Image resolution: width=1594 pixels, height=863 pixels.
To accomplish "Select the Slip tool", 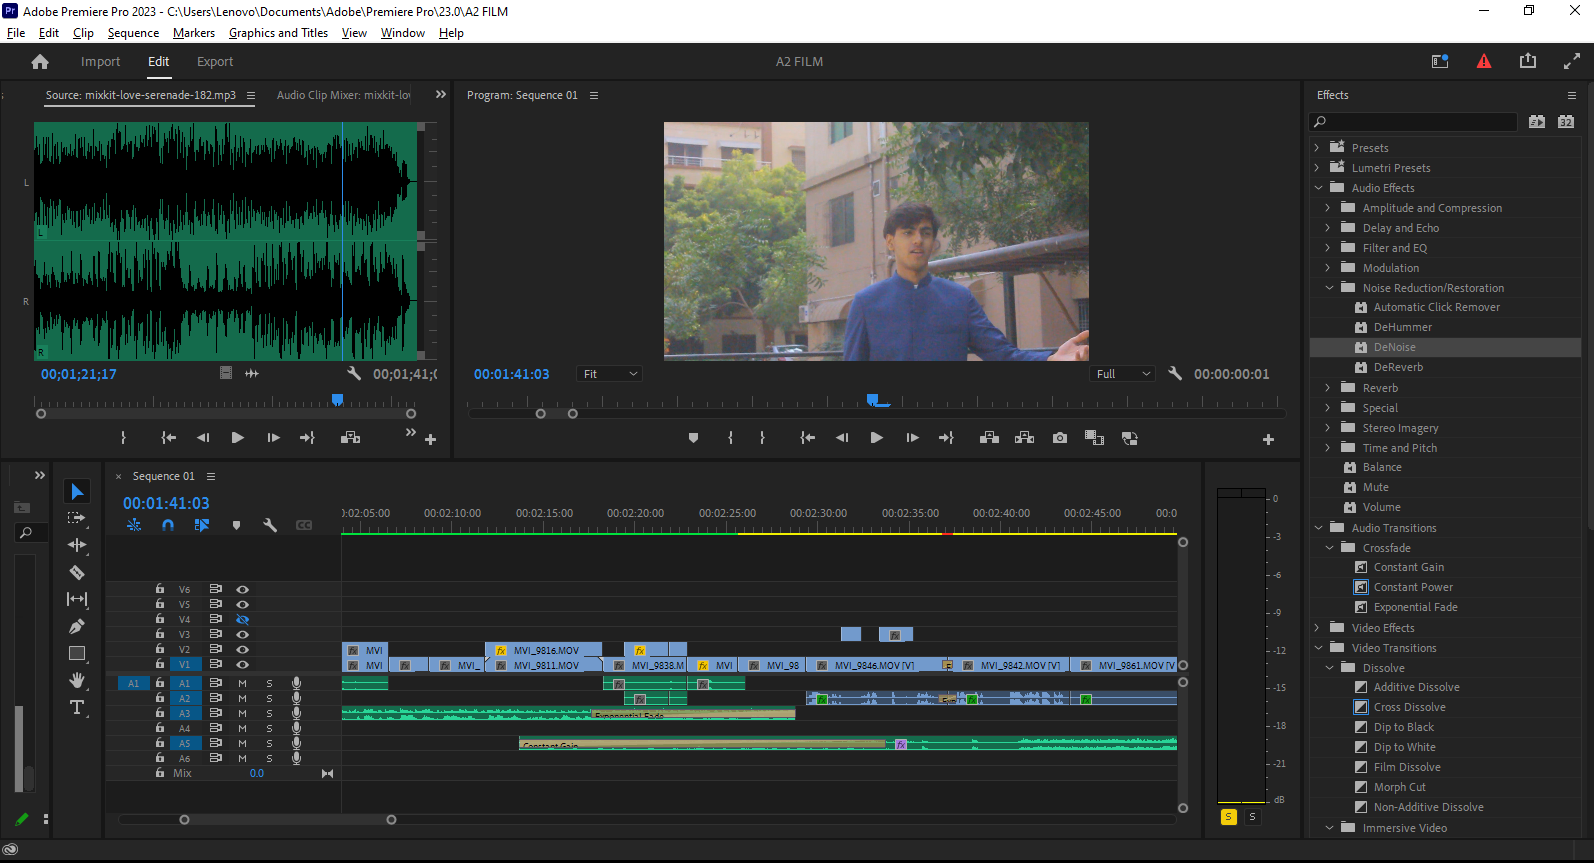I will tap(77, 599).
